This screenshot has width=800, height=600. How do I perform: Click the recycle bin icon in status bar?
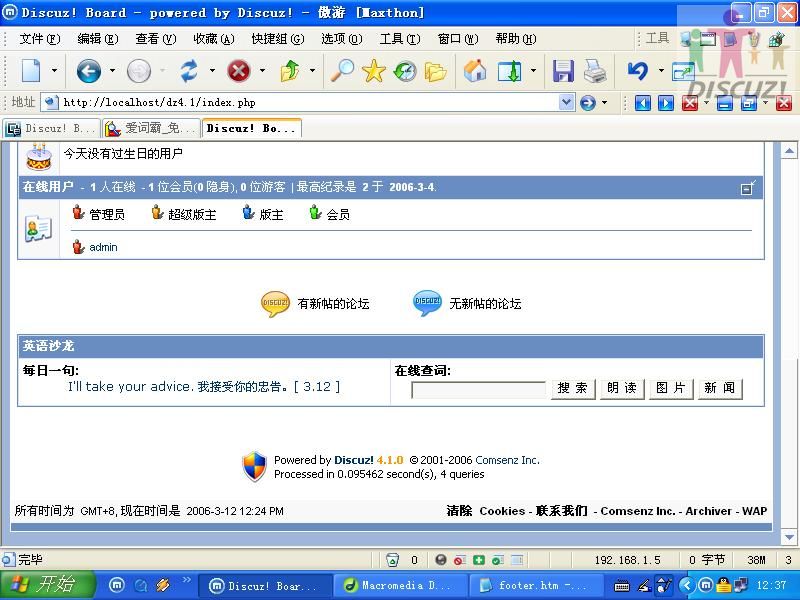[392, 560]
